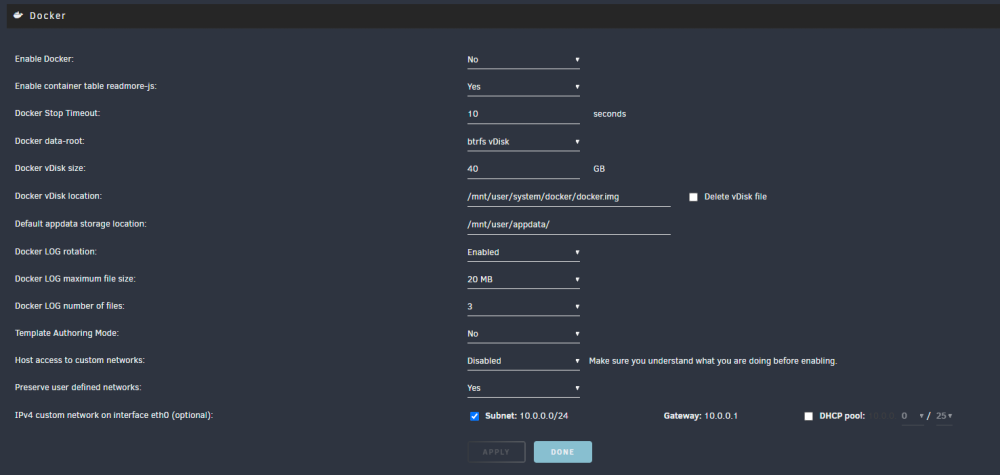Click Default appdata storage location field
1000x475 pixels.
point(569,224)
